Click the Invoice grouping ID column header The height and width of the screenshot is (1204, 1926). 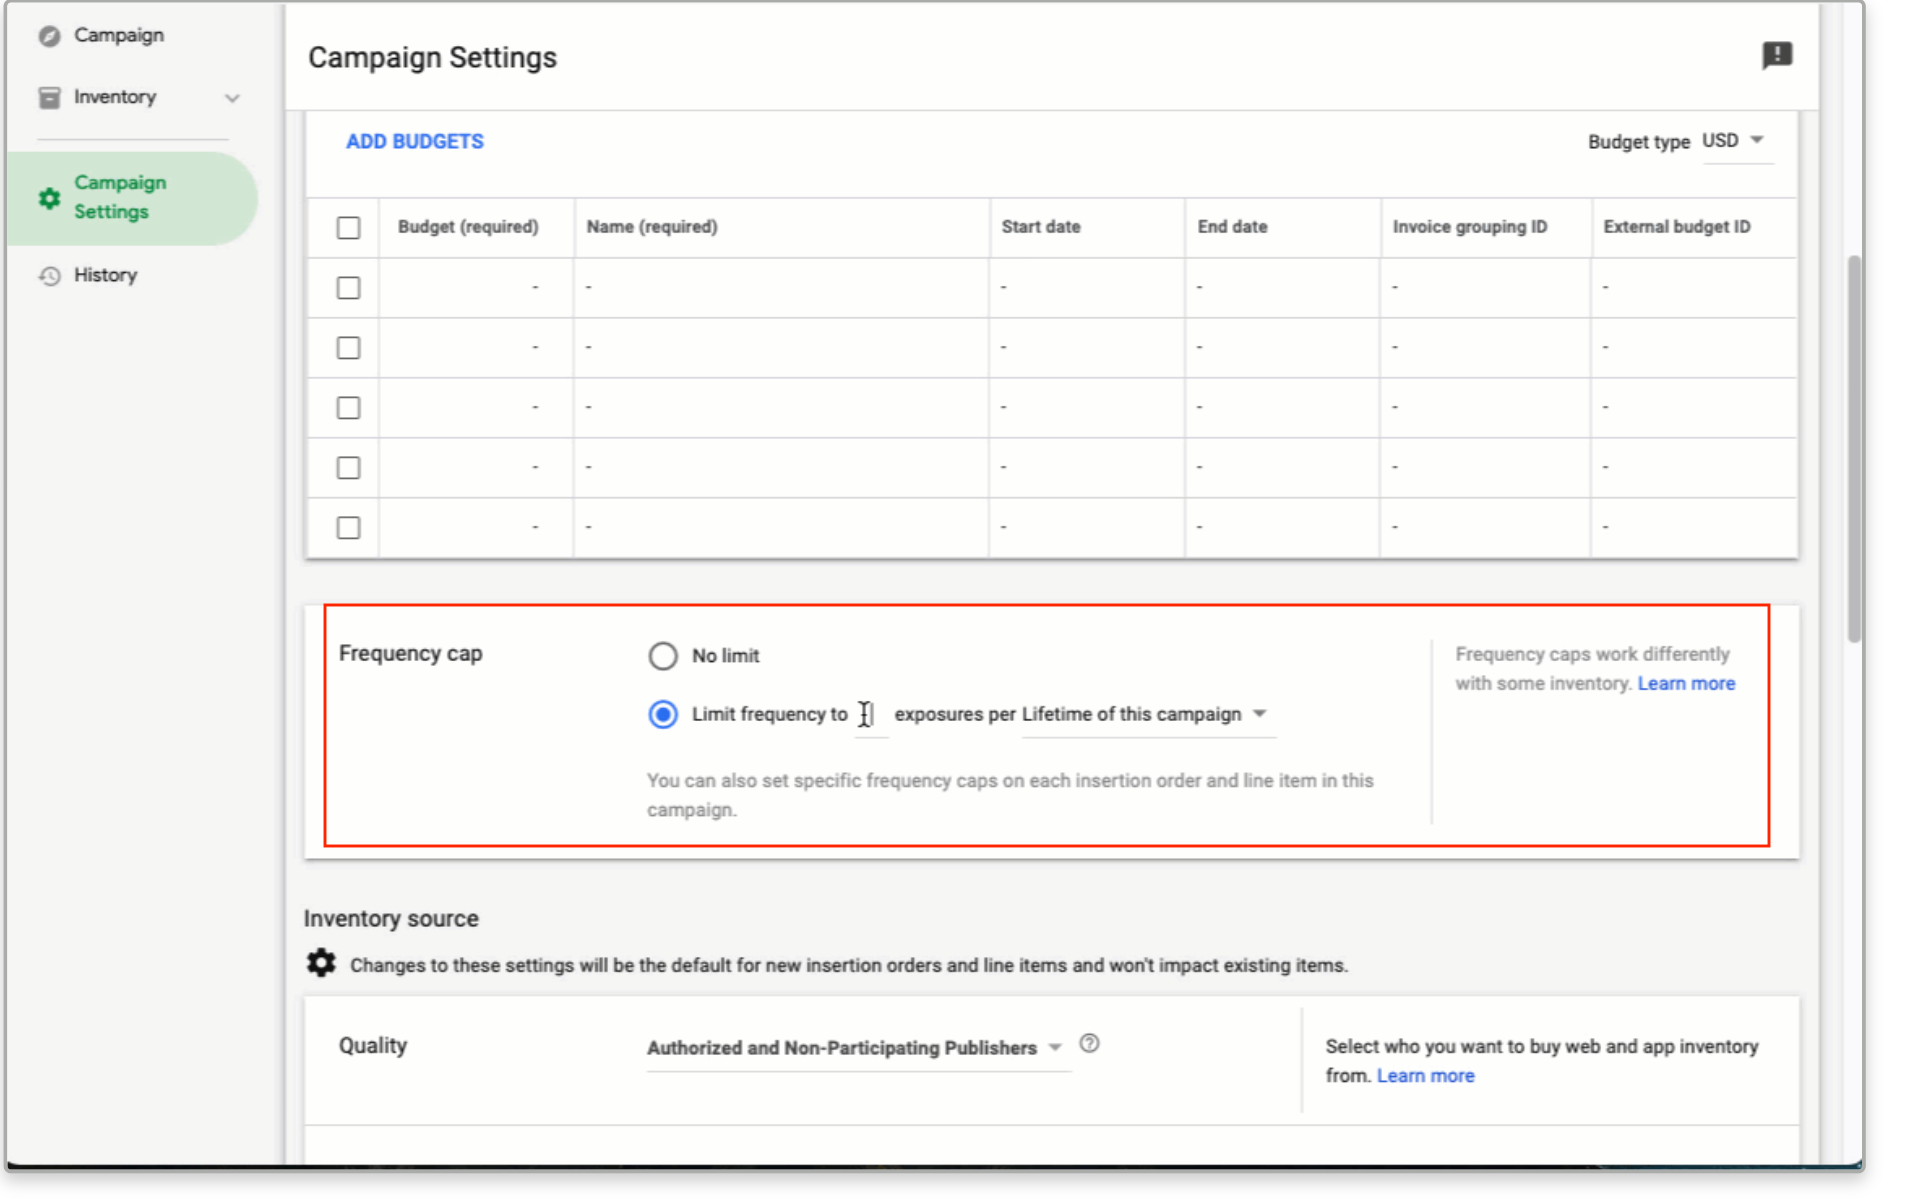tap(1470, 227)
